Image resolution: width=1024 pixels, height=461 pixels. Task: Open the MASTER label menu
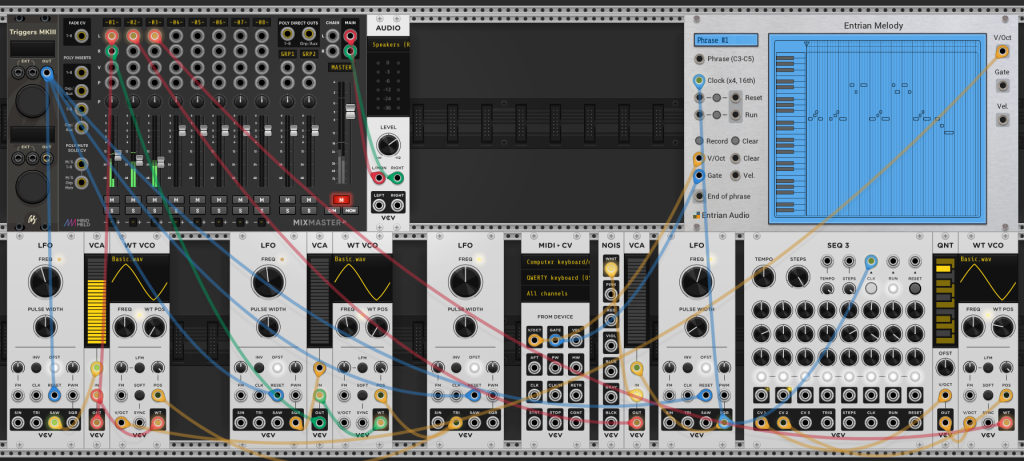click(342, 67)
